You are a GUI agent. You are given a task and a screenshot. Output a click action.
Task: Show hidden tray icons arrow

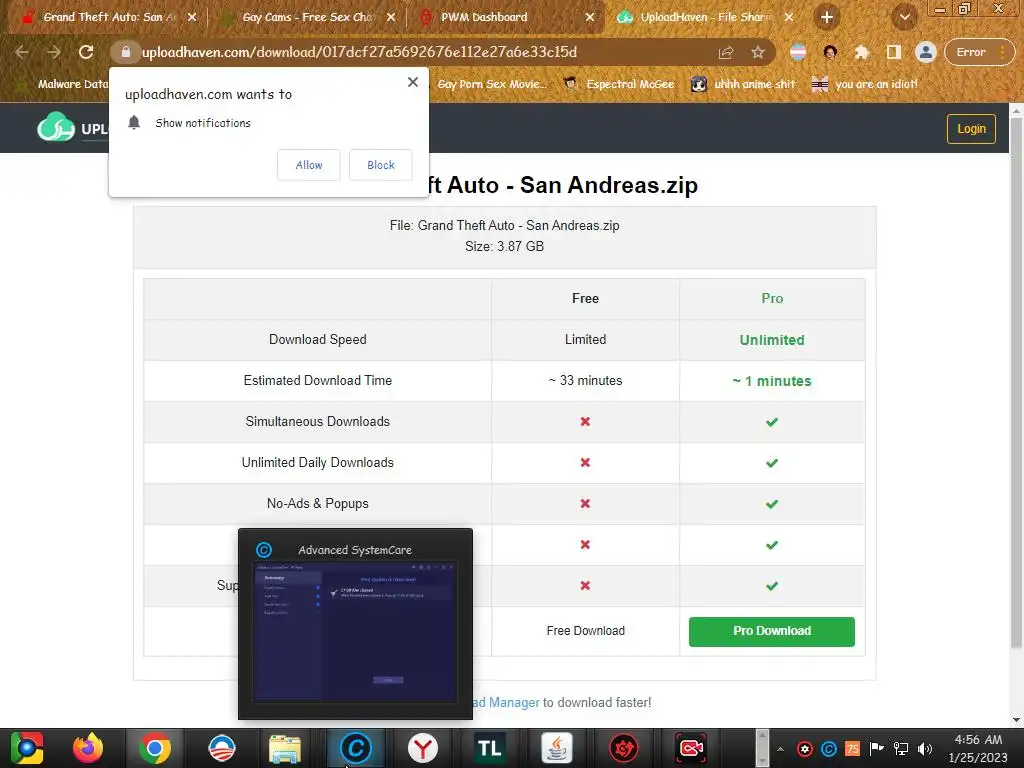(x=780, y=749)
